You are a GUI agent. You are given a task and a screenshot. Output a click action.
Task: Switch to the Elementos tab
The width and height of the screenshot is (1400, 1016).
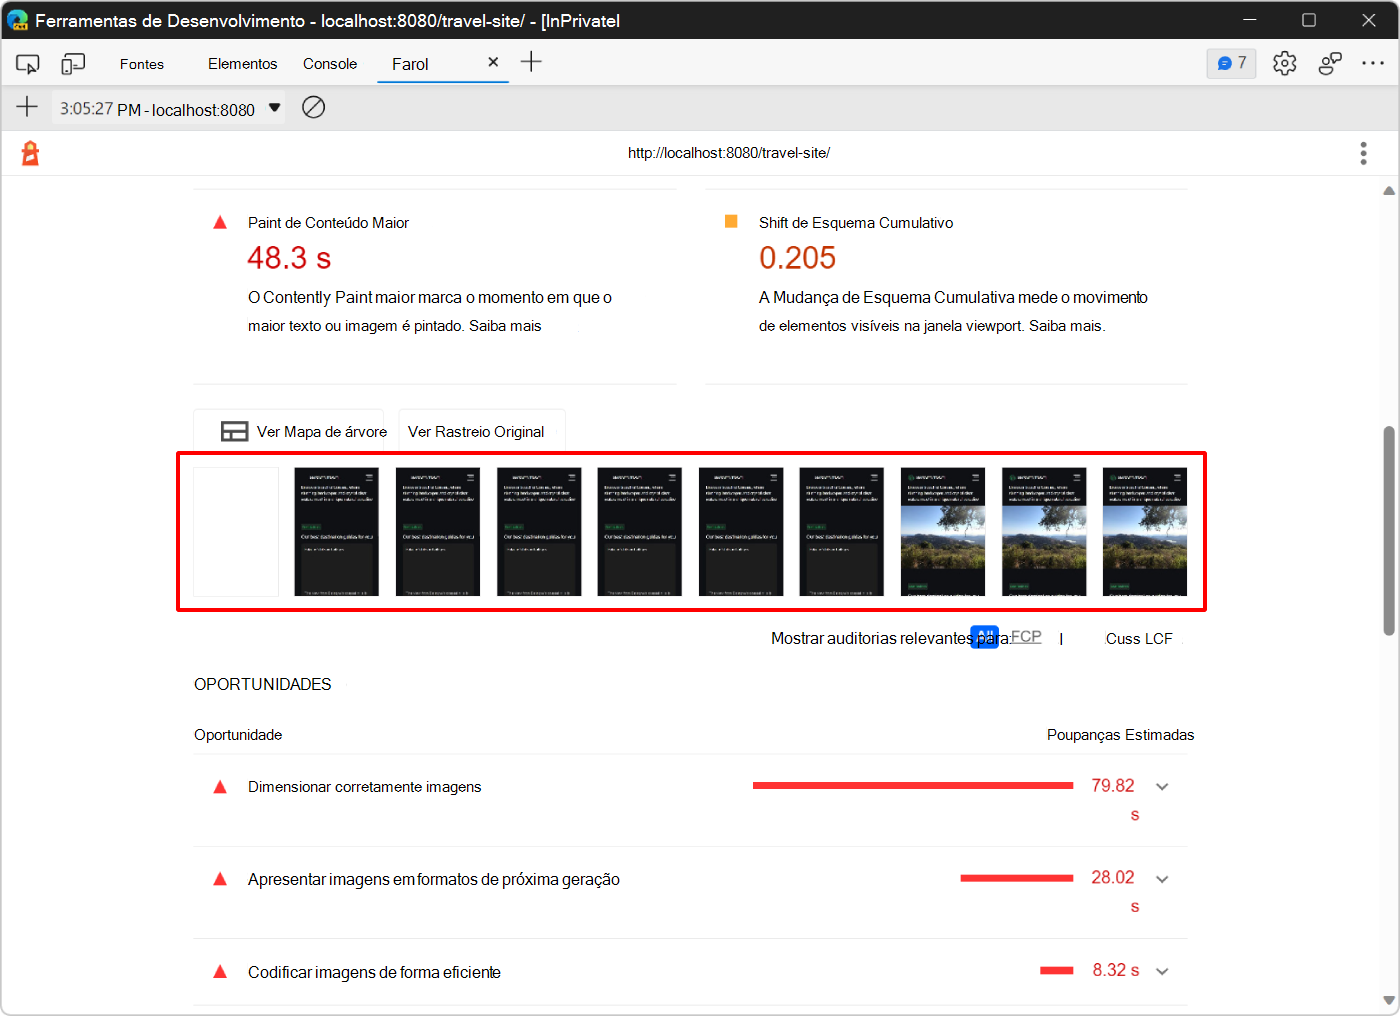pyautogui.click(x=242, y=64)
